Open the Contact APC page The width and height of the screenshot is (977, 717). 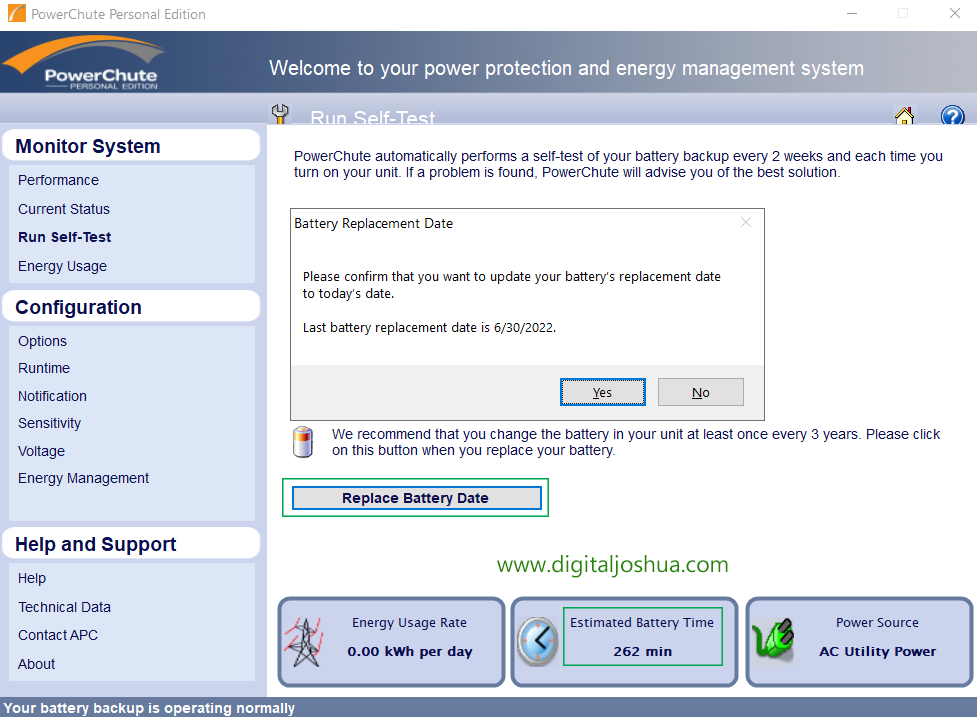tap(58, 635)
